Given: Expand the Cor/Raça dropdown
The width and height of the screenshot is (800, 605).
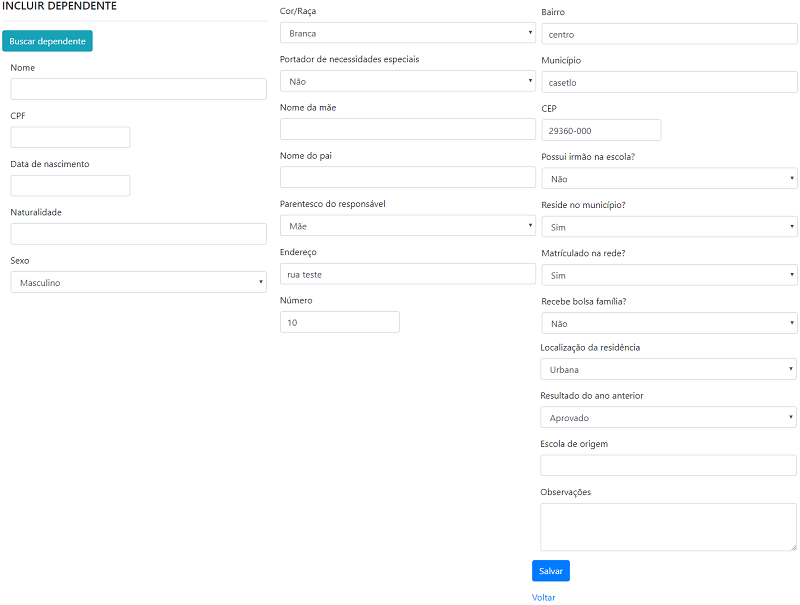Looking at the screenshot, I should coord(407,33).
